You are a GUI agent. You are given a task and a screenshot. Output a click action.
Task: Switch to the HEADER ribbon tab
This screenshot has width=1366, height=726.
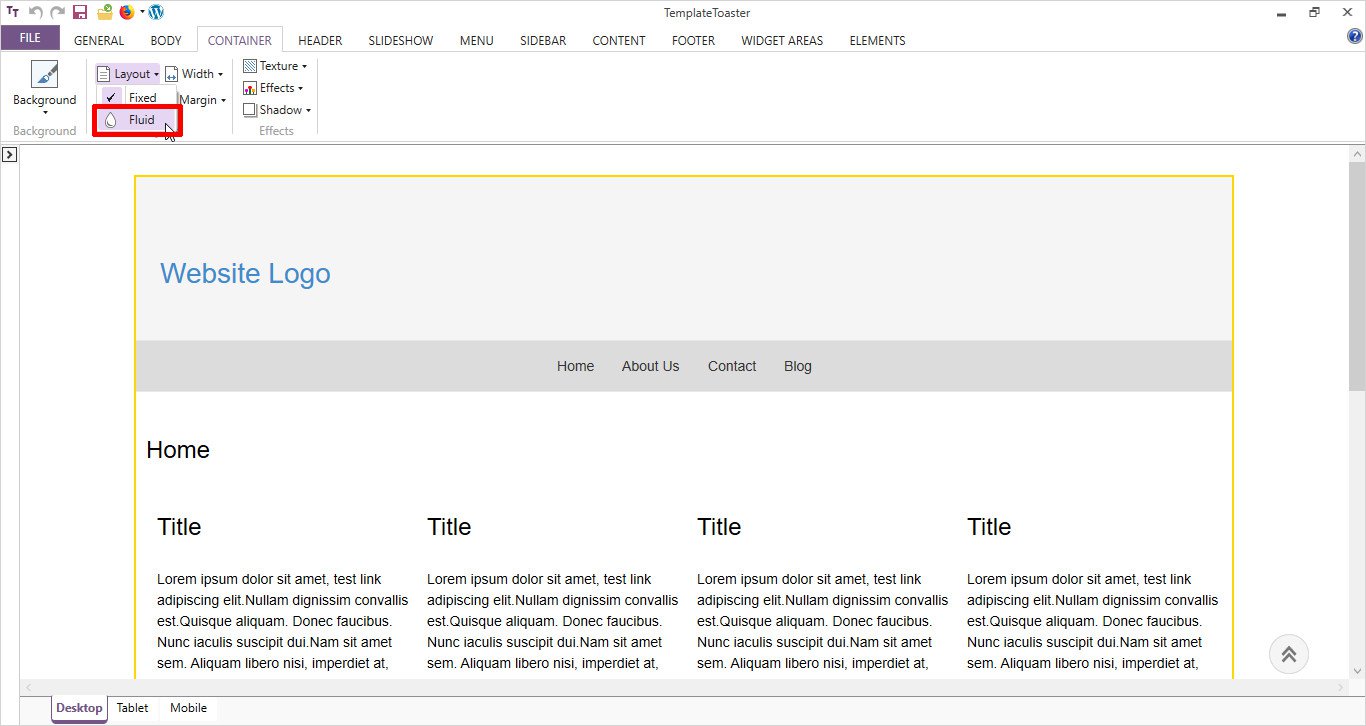tap(320, 41)
